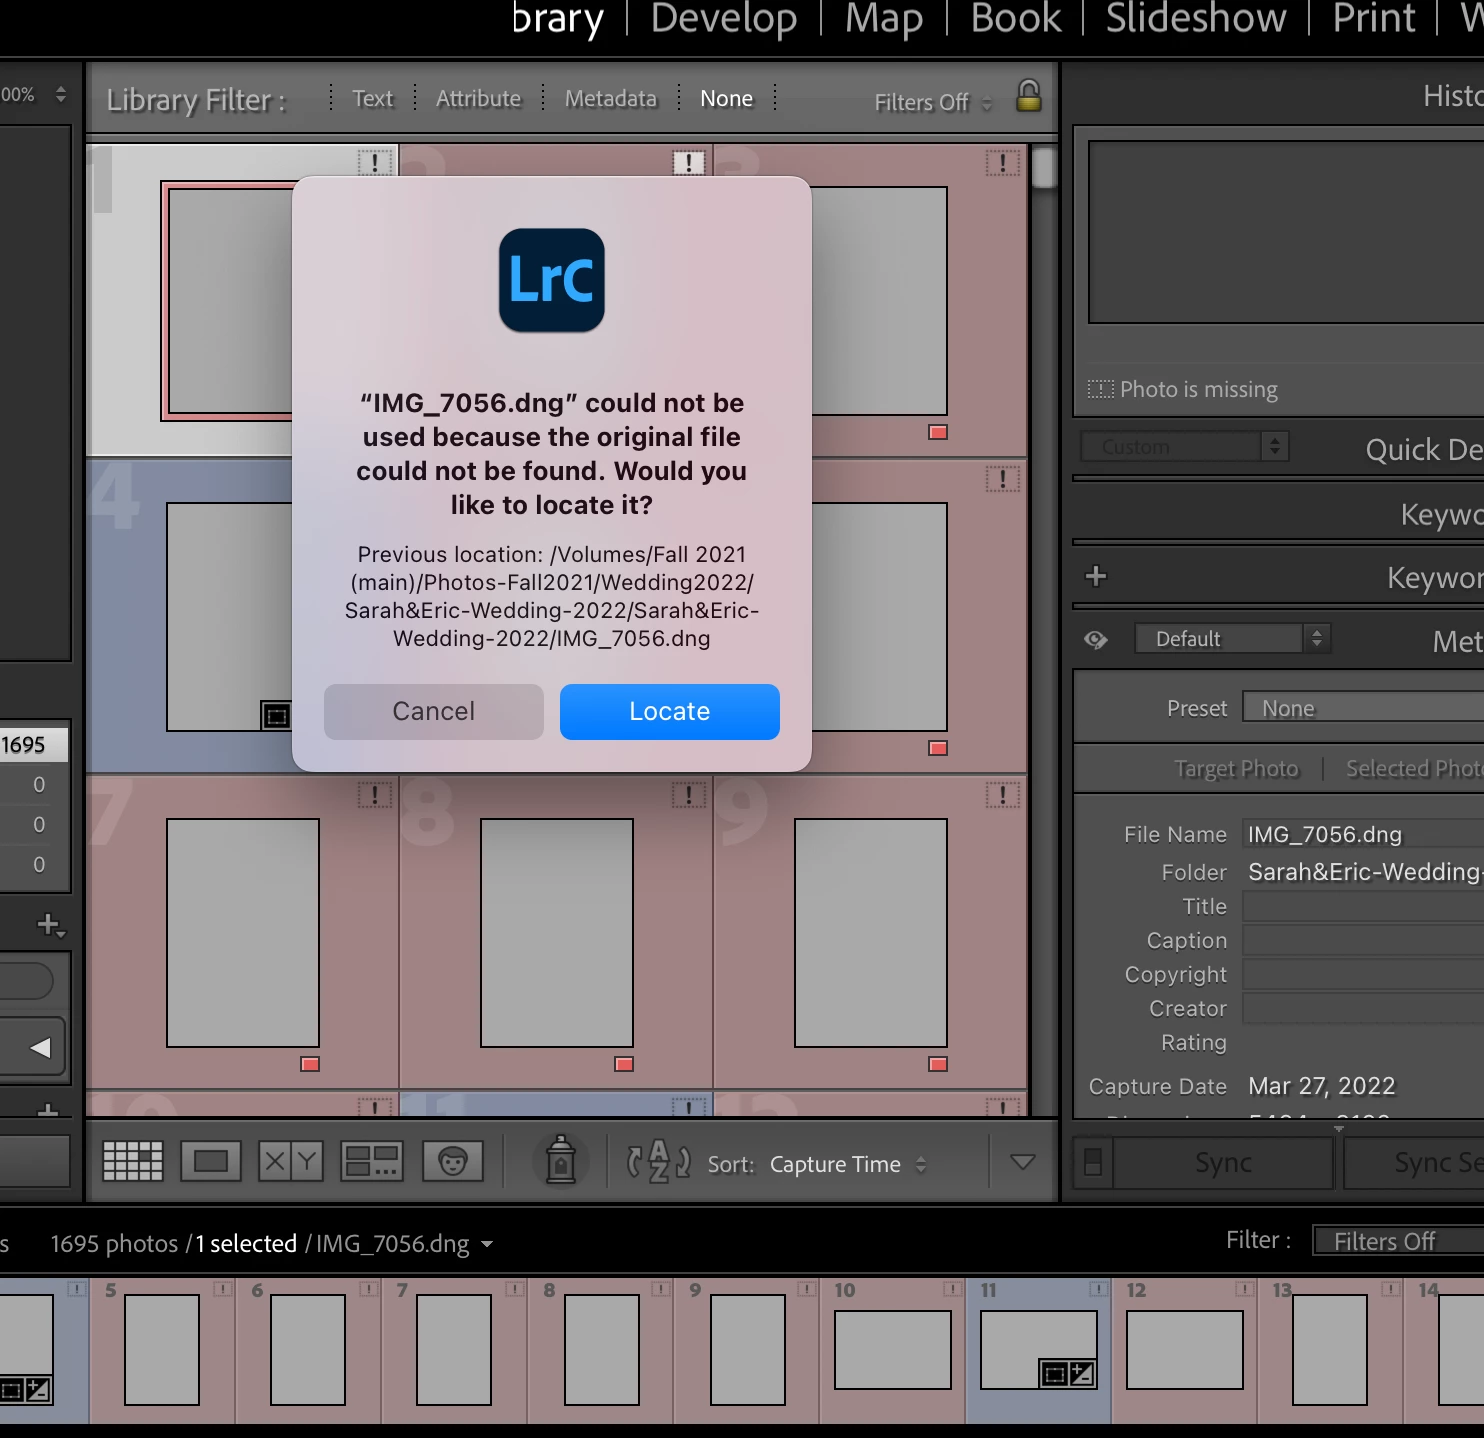Select Text filter in Library Filter bar

tap(373, 98)
